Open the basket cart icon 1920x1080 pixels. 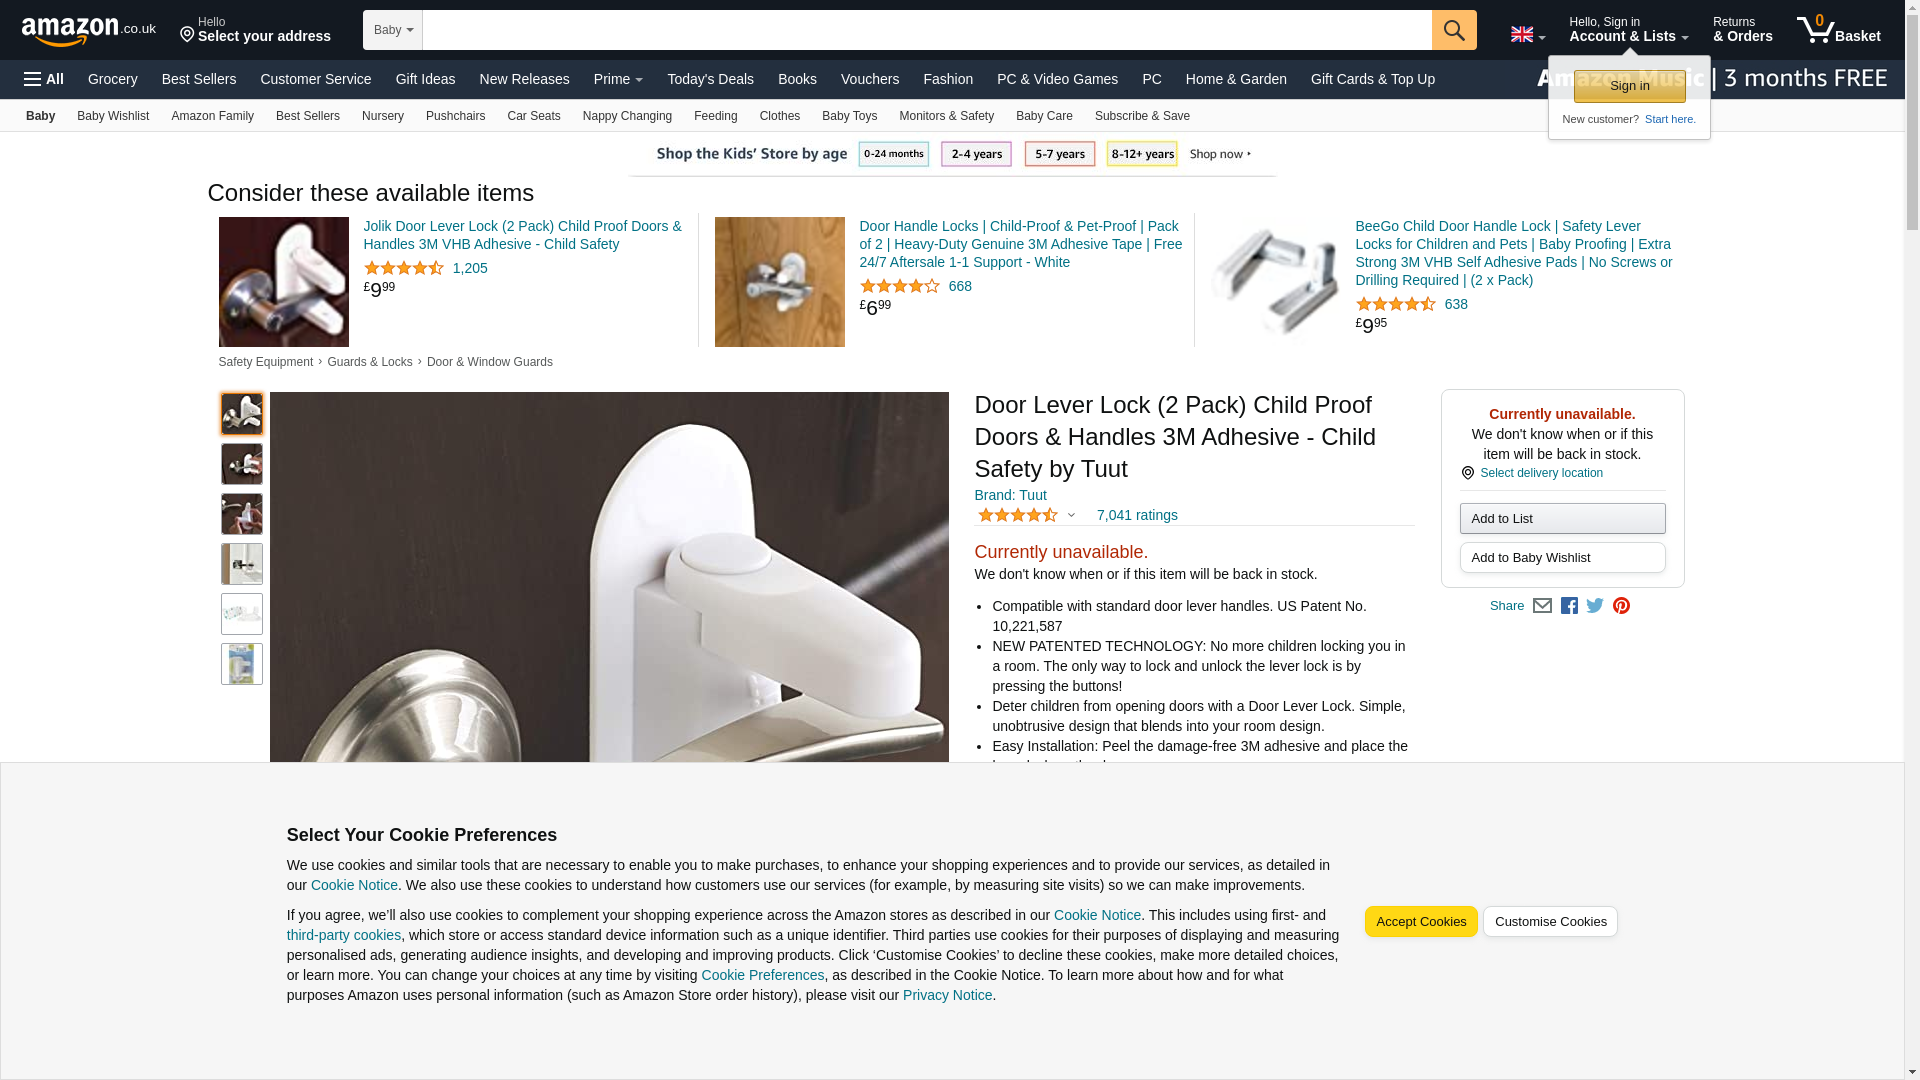coord(1838,29)
